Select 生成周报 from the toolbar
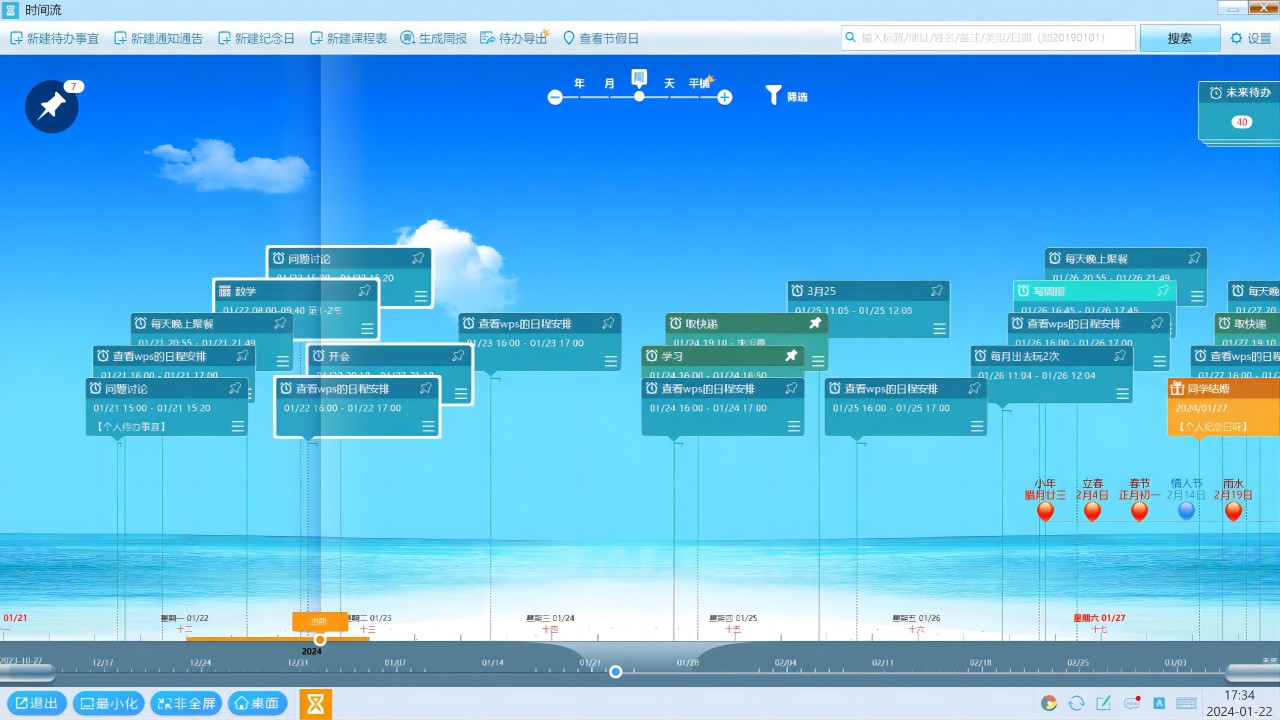The width and height of the screenshot is (1280, 720). click(x=434, y=38)
